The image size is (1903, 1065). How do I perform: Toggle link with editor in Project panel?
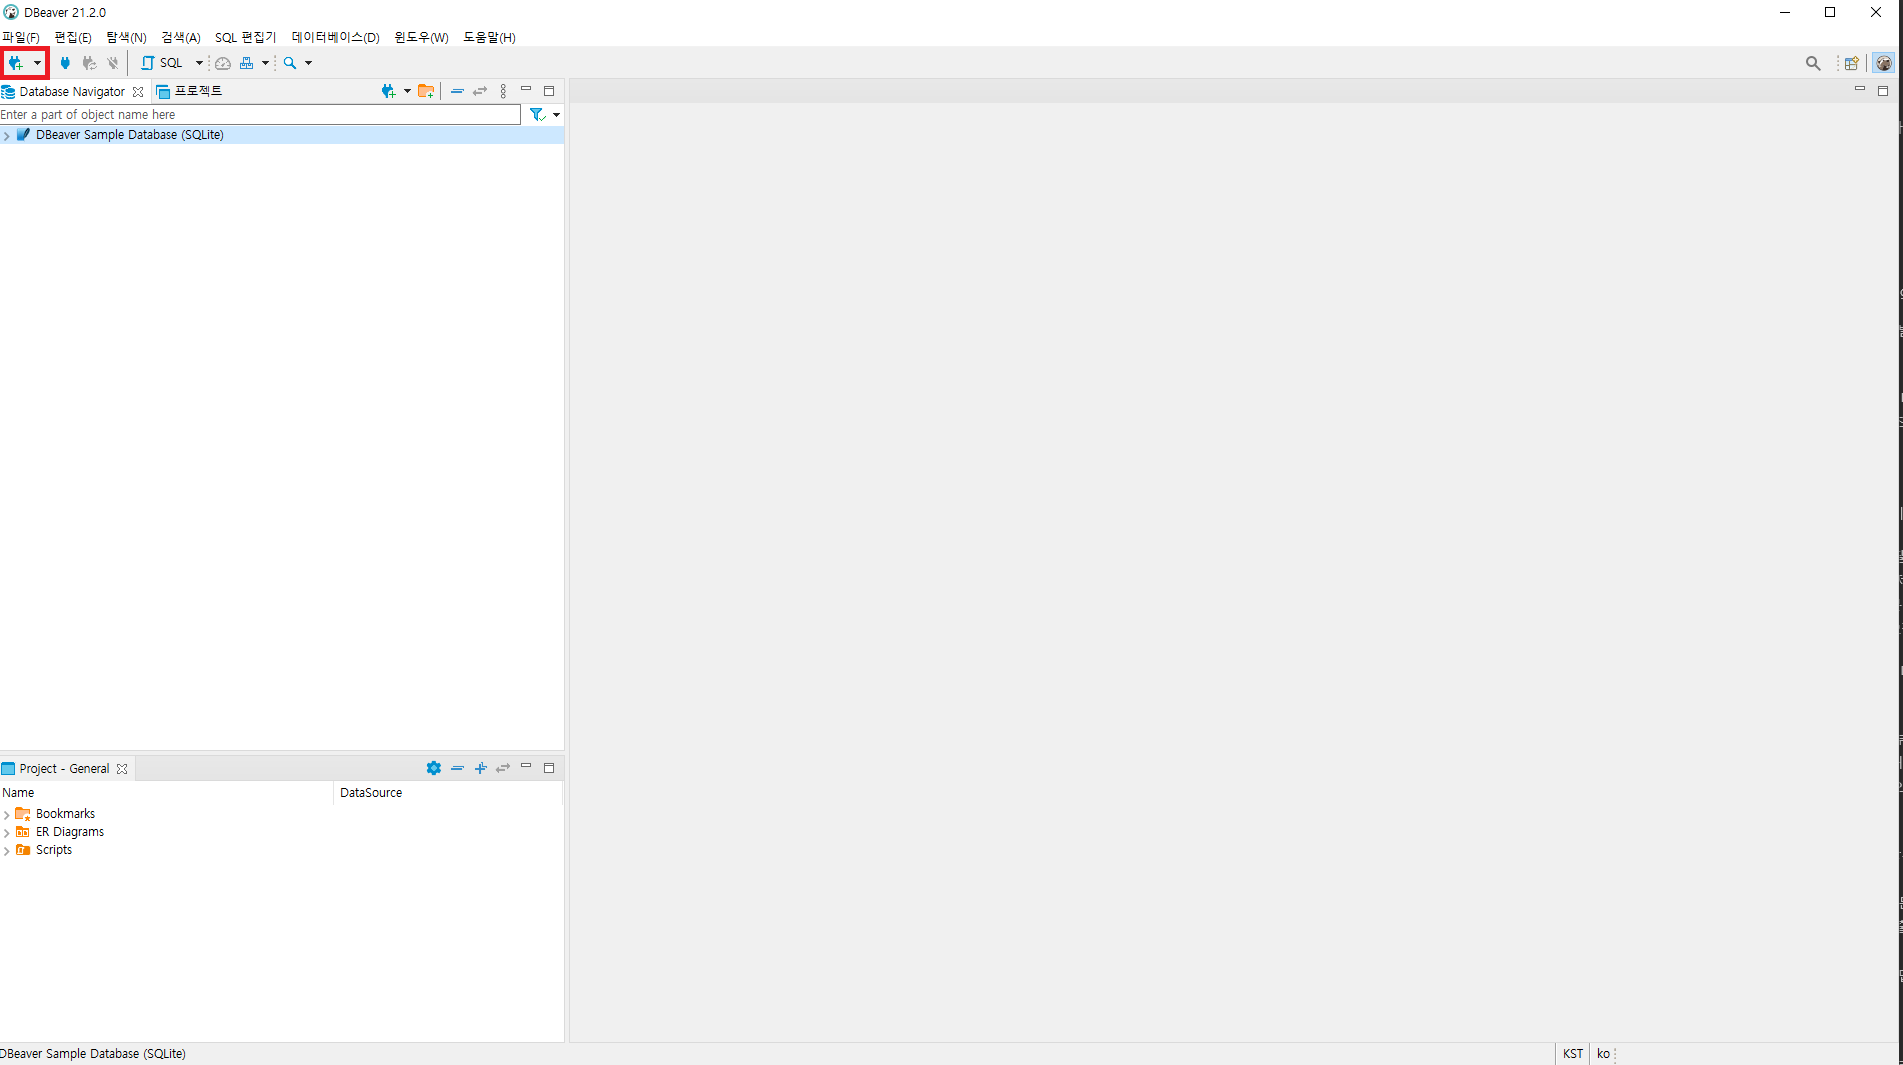503,768
